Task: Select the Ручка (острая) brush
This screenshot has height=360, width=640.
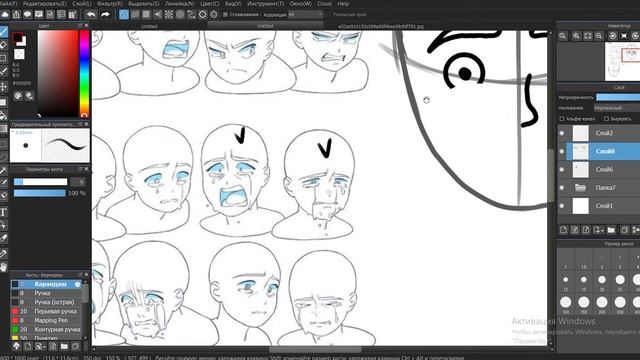Action: pos(46,302)
